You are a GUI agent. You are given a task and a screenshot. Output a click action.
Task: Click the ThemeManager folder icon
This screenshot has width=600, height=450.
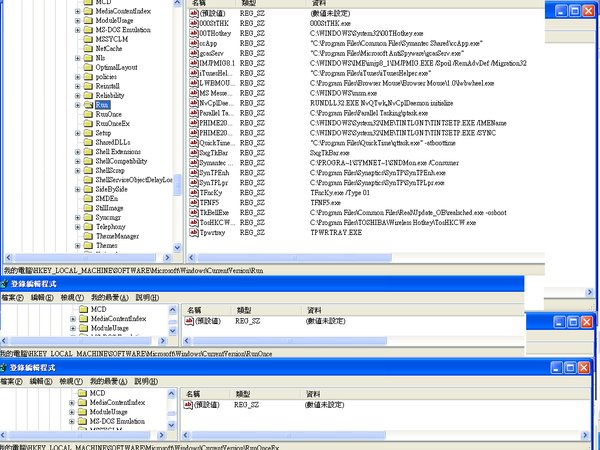[x=88, y=236]
